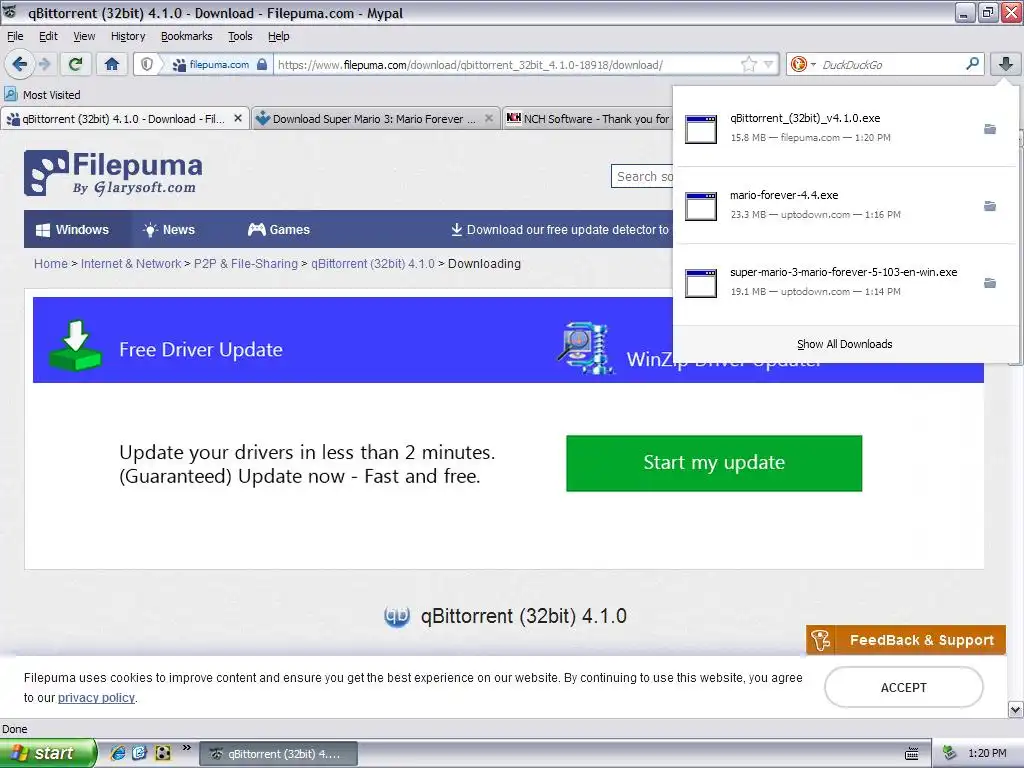The image size is (1024, 768).
Task: Reload the current page
Action: click(76, 64)
